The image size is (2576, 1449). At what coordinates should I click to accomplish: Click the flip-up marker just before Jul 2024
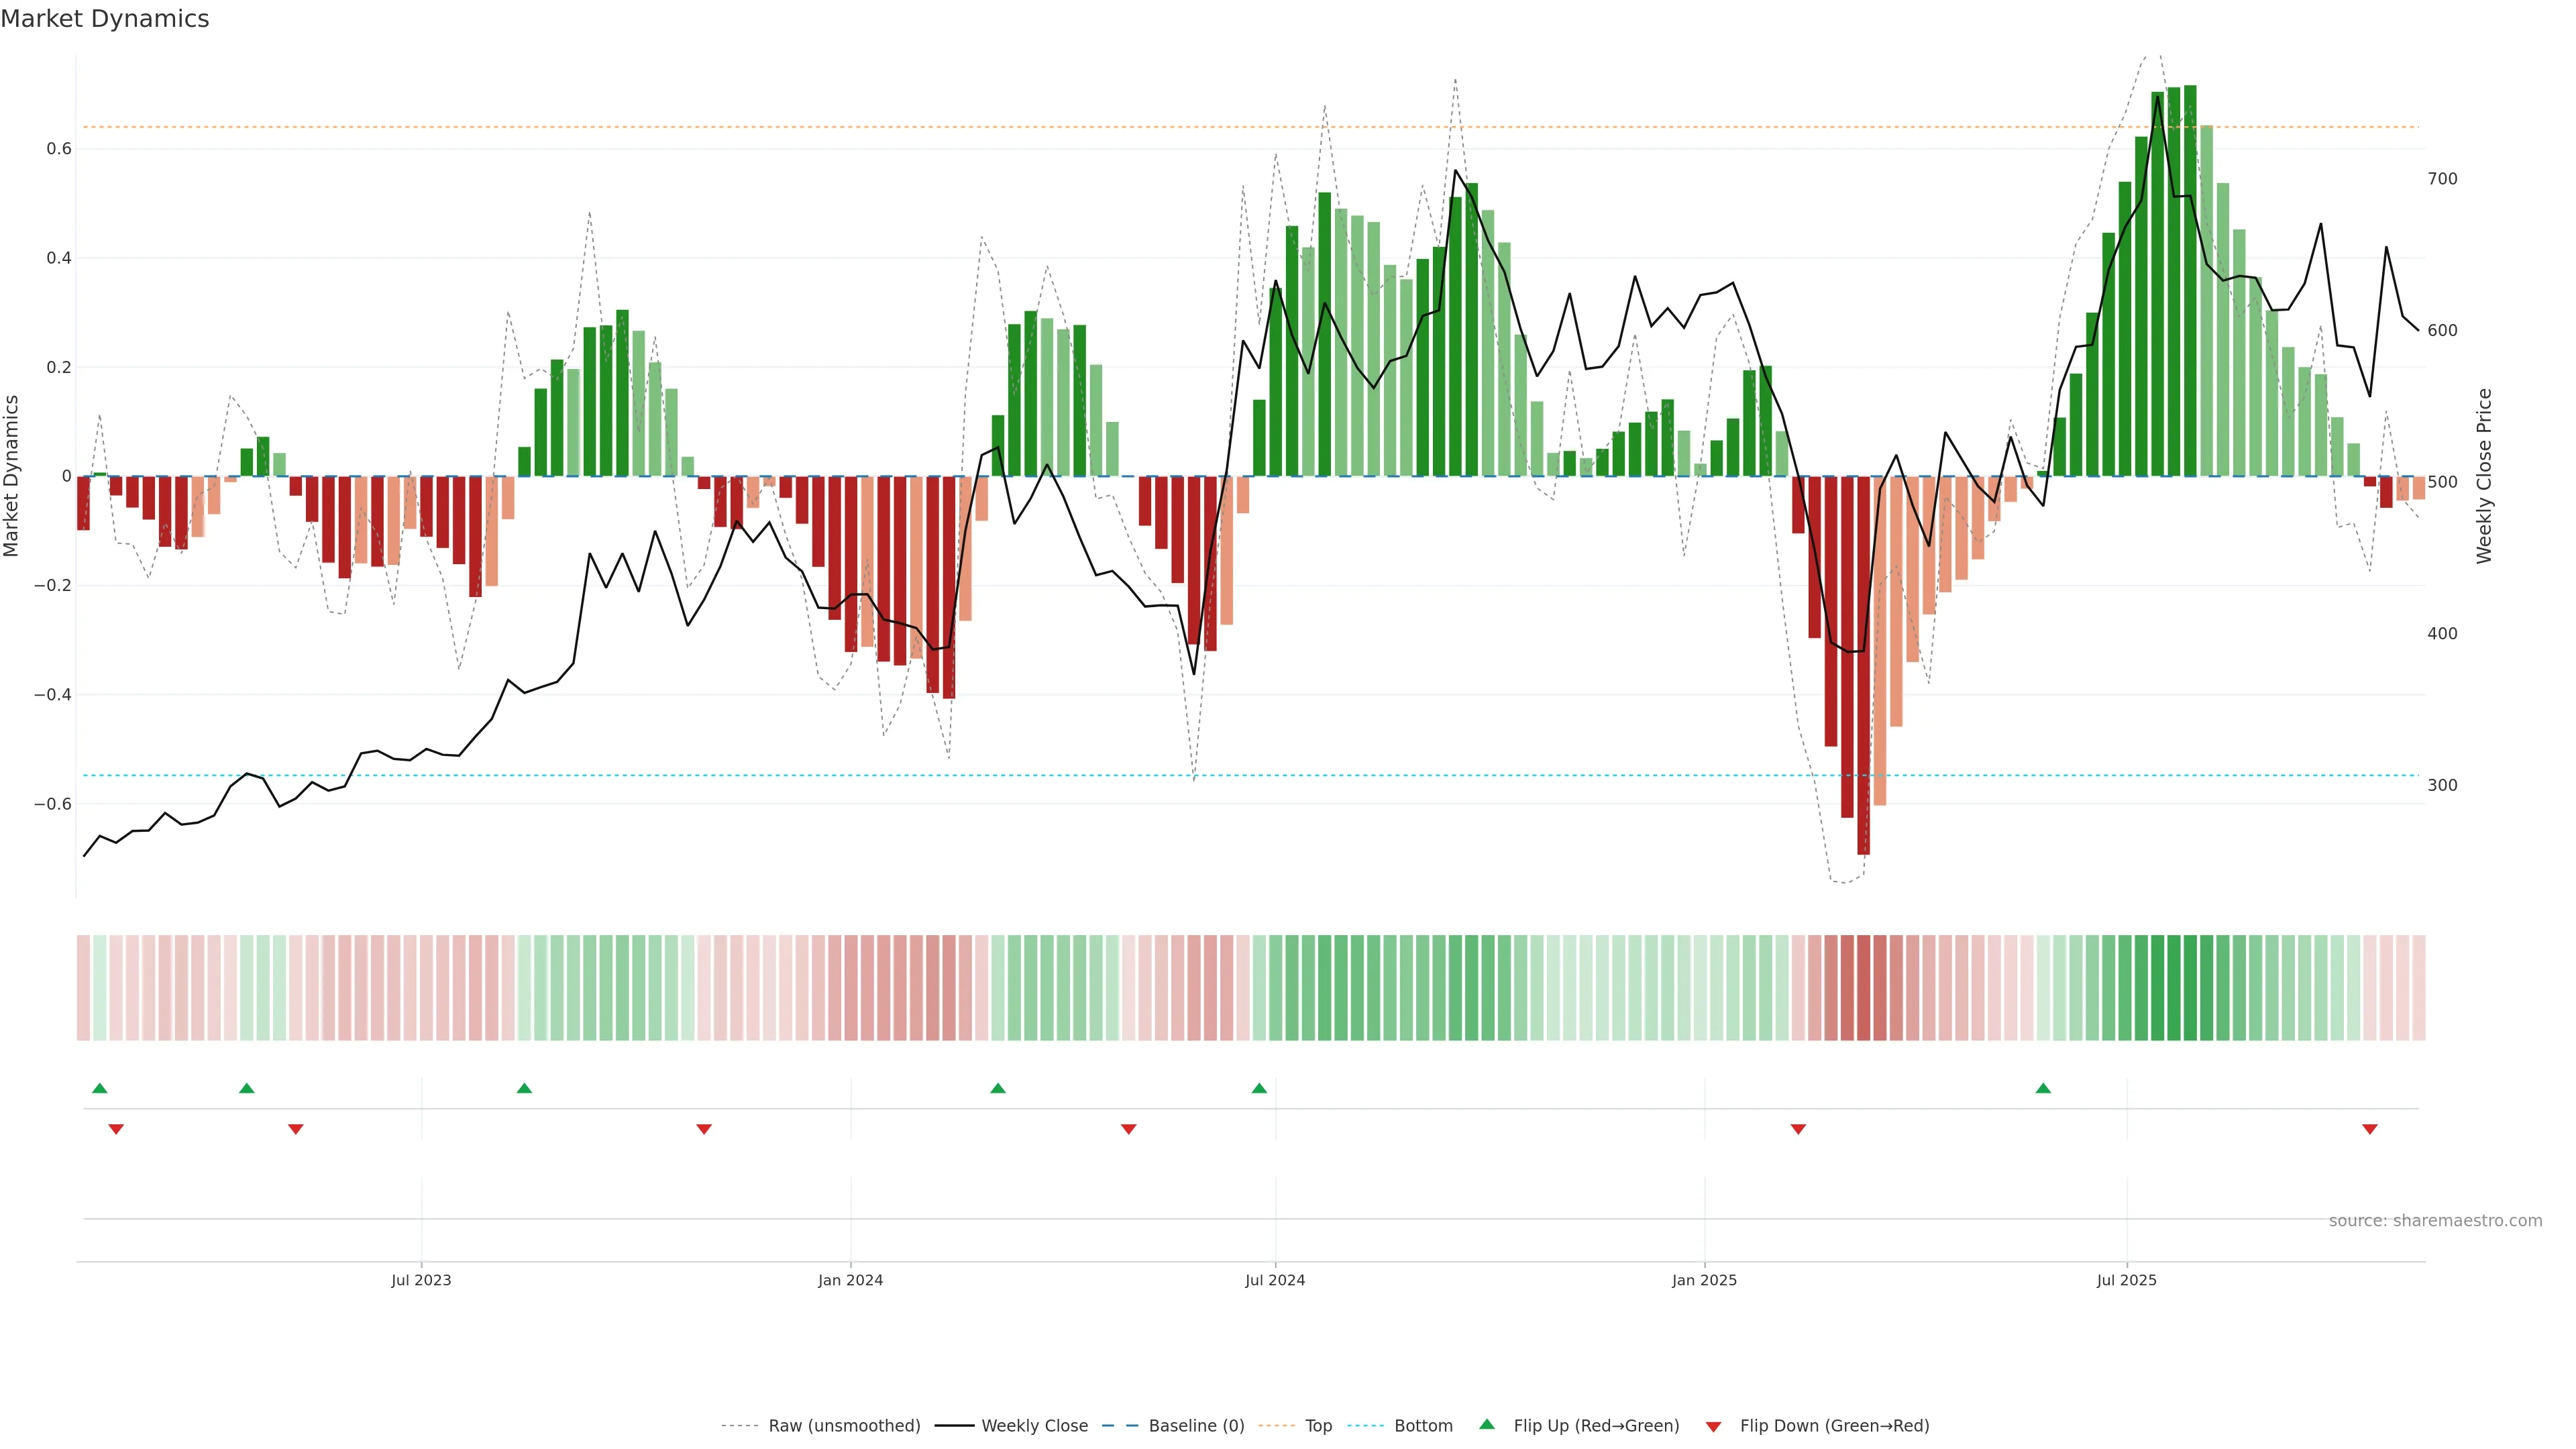tap(1259, 1088)
